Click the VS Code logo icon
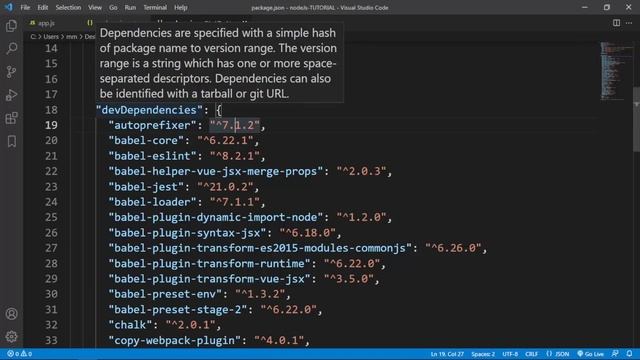Image resolution: width=640 pixels, height=360 pixels. pyautogui.click(x=9, y=7)
